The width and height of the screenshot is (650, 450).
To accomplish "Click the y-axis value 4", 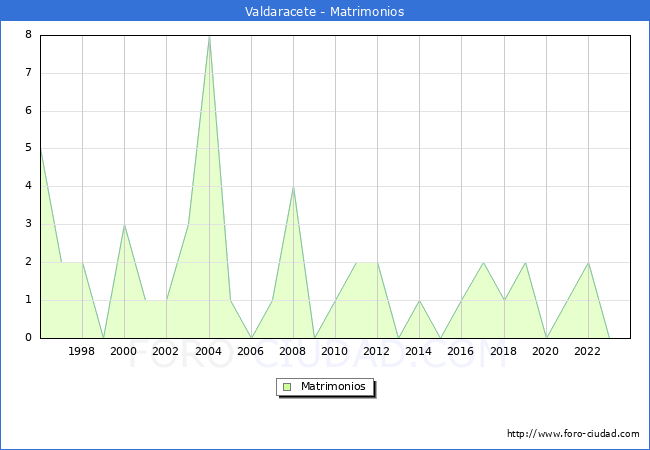I will 28,185.
